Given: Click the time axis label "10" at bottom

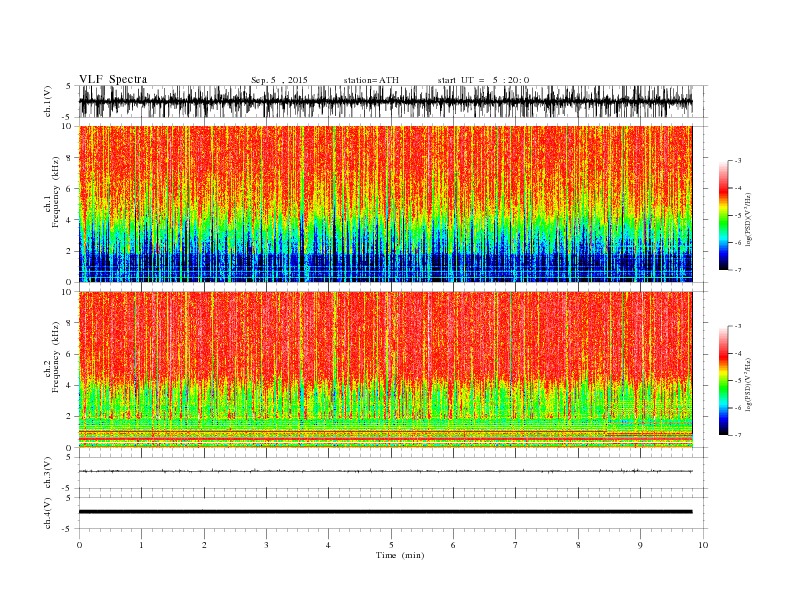Looking at the screenshot, I should pyautogui.click(x=703, y=545).
